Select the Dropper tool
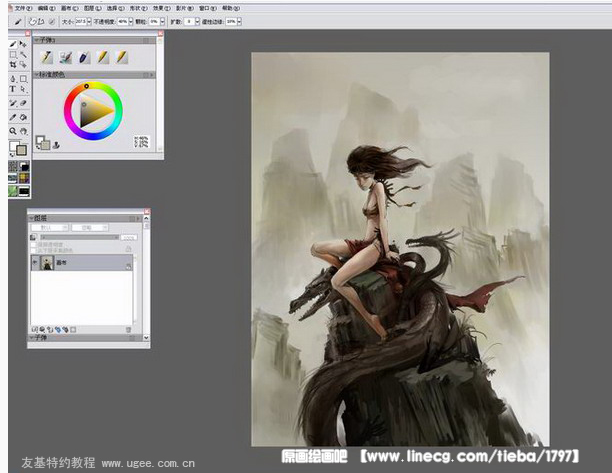 click(13, 117)
